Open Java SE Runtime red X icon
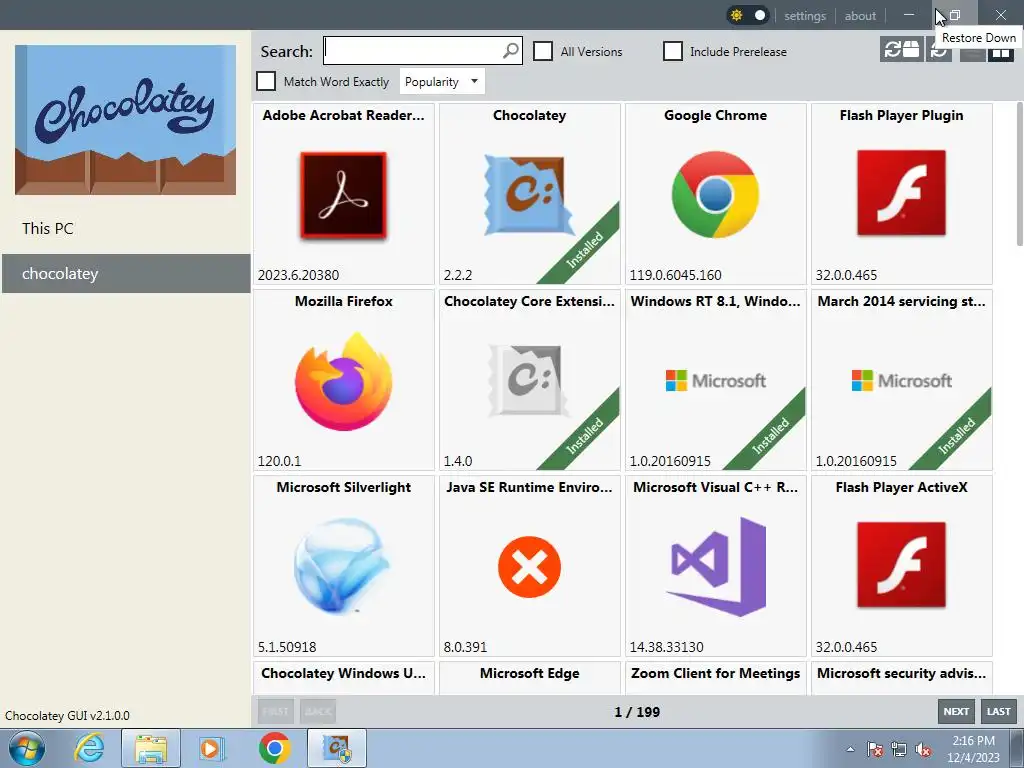Viewport: 1024px width, 768px height. point(529,567)
